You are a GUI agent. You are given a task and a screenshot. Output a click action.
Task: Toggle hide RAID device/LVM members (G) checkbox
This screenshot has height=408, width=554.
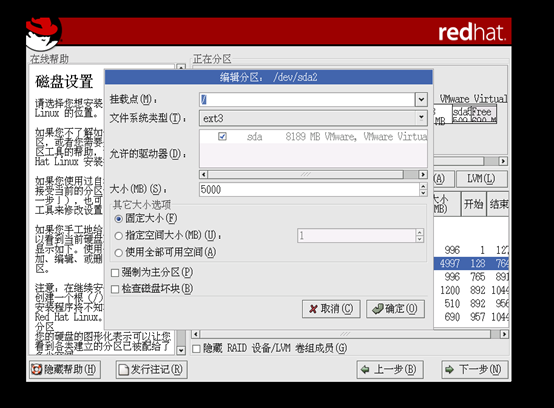pos(196,349)
